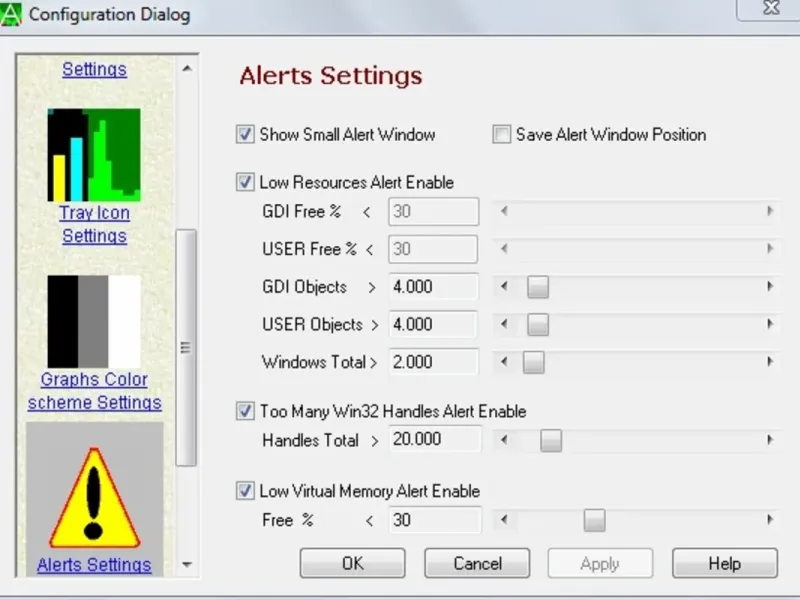The height and width of the screenshot is (600, 800).
Task: Click the Apply button
Action: [601, 563]
